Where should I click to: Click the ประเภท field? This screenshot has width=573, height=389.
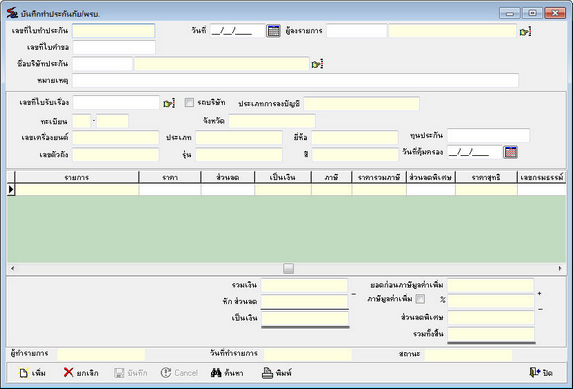tap(239, 138)
